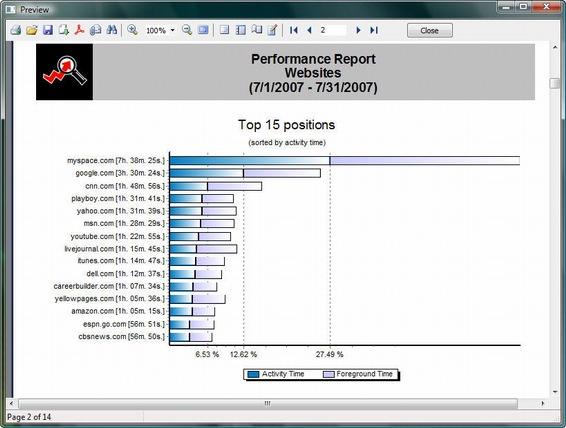
Task: Go to first page
Action: [x=294, y=30]
